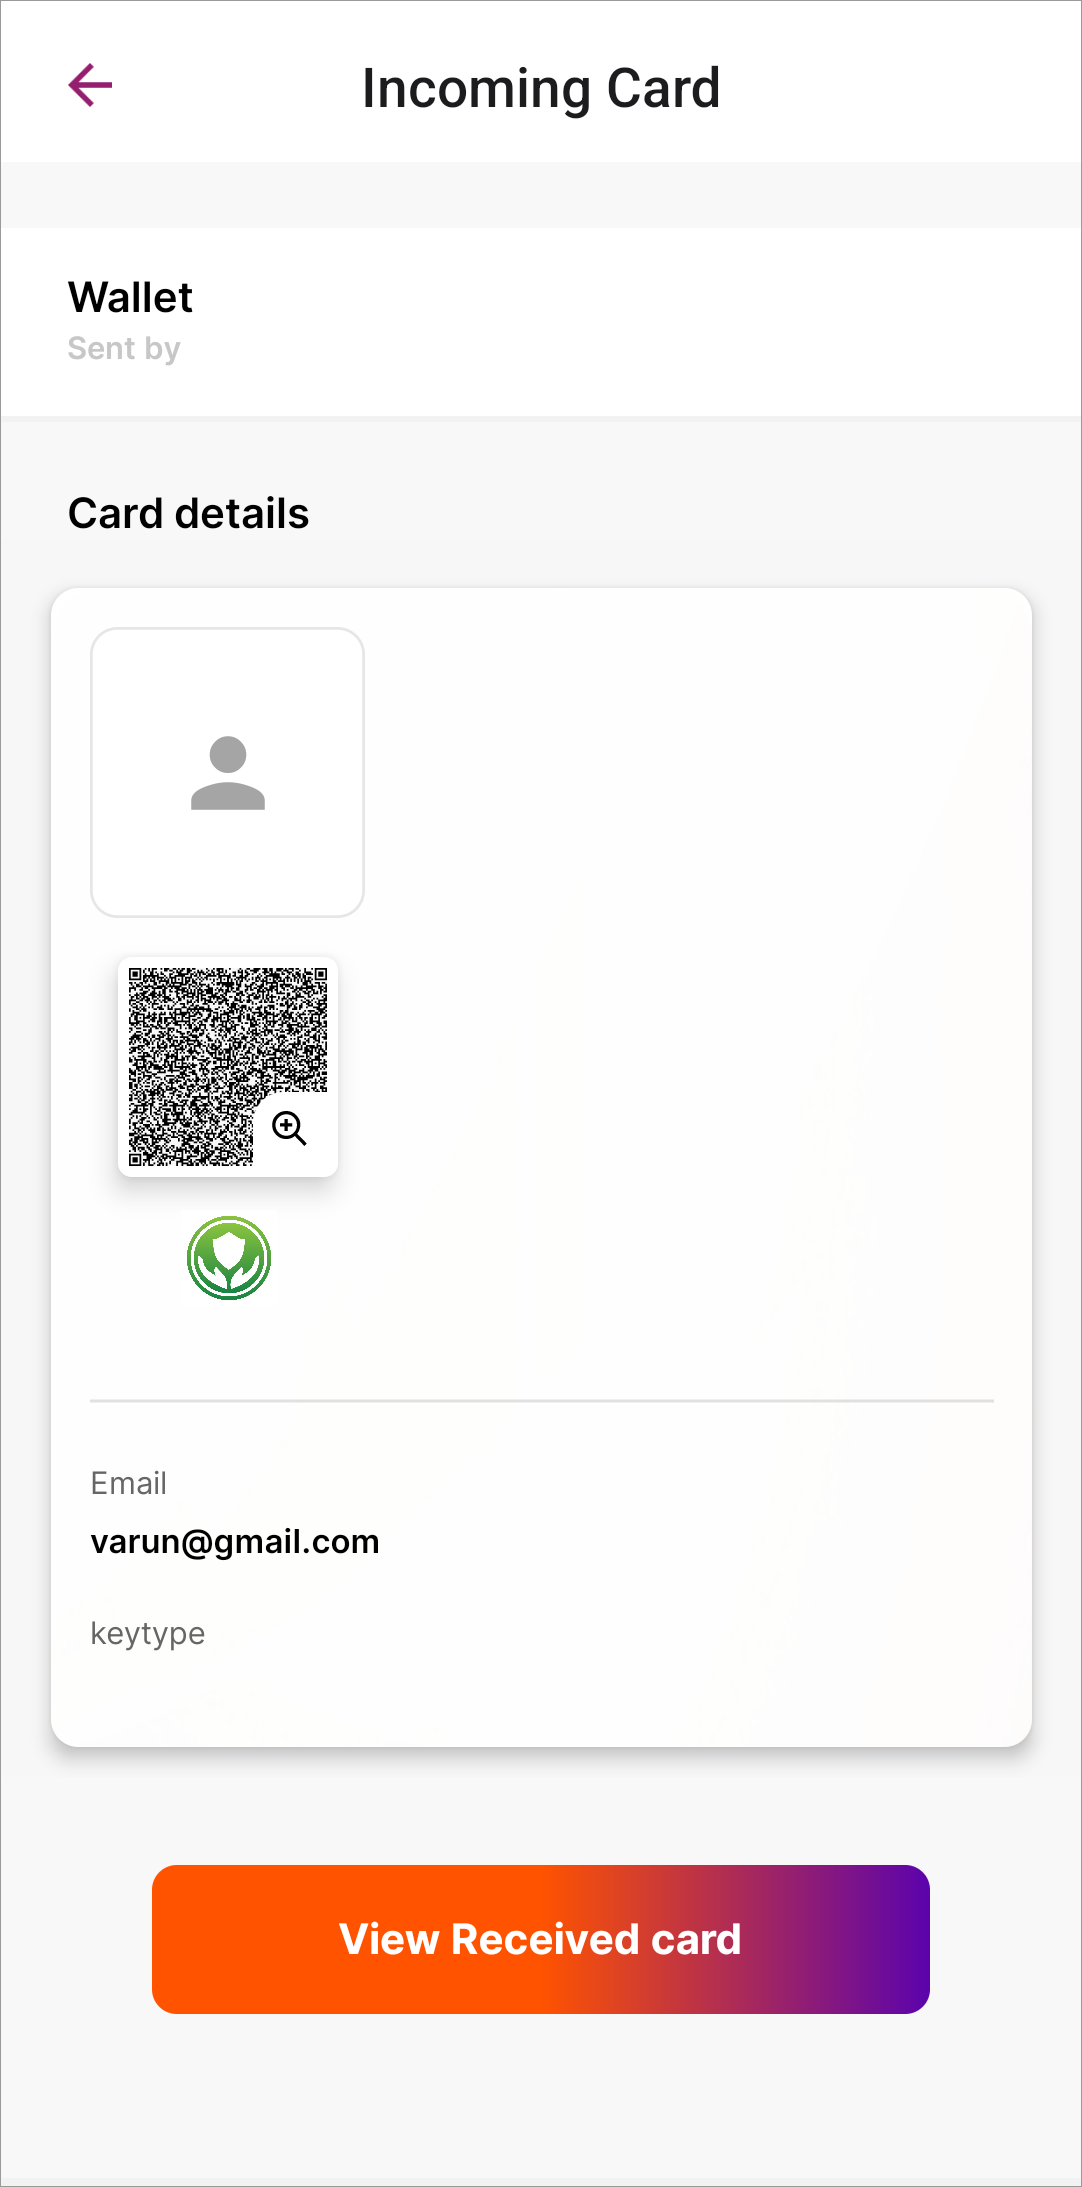Click the green shield verification badge
This screenshot has width=1082, height=2187.
(x=229, y=1258)
